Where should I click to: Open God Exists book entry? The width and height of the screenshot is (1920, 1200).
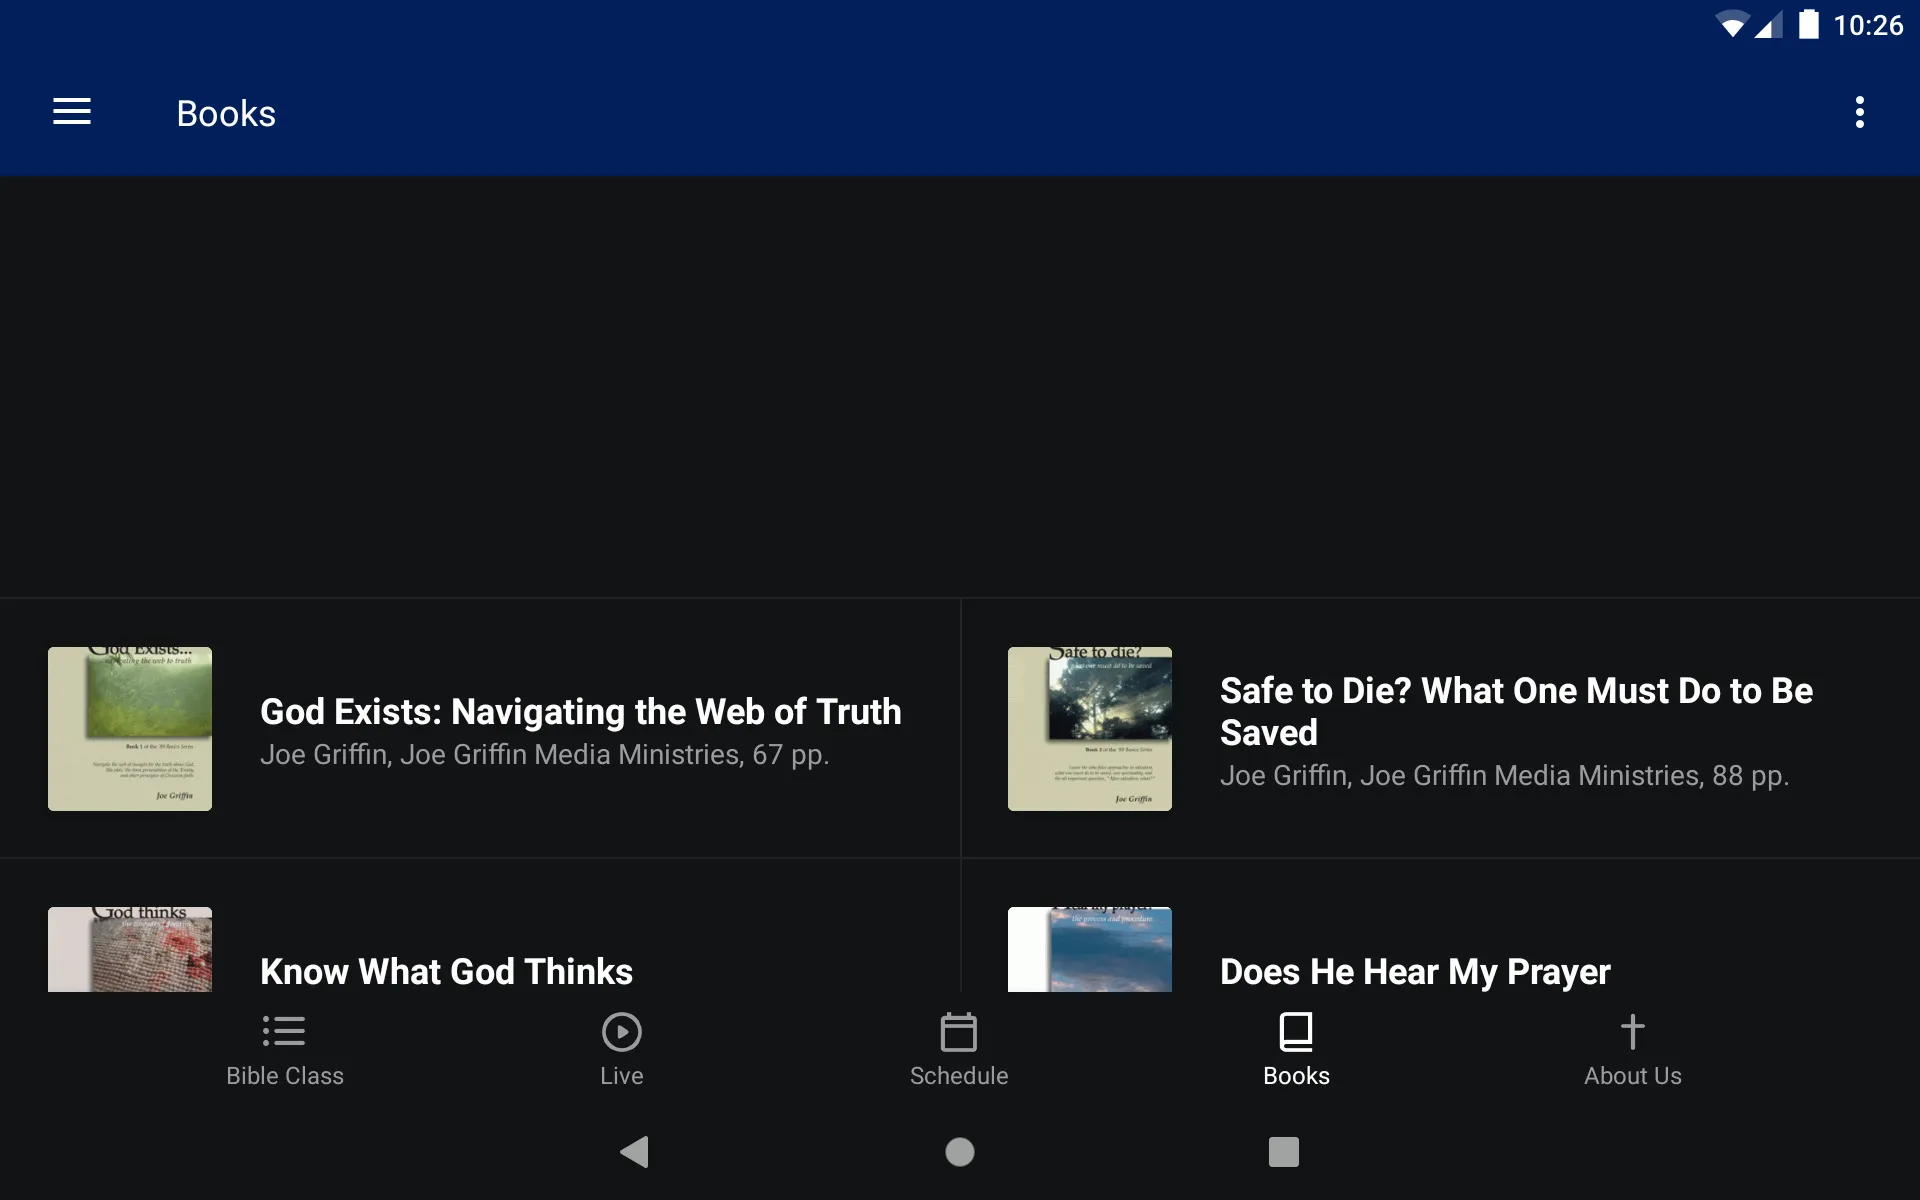click(x=480, y=729)
